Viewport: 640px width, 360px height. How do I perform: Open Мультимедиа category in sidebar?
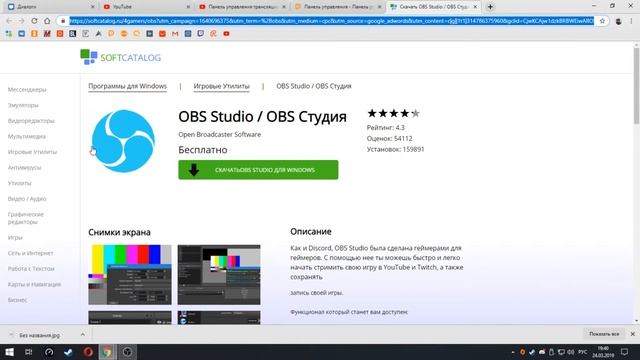pos(27,136)
